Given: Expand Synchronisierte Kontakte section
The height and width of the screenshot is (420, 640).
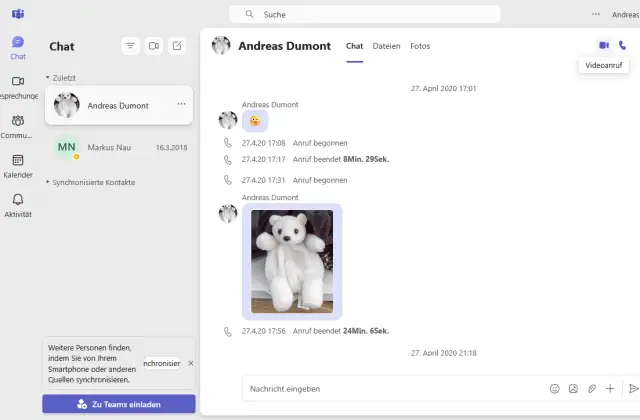Looking at the screenshot, I should [91, 182].
